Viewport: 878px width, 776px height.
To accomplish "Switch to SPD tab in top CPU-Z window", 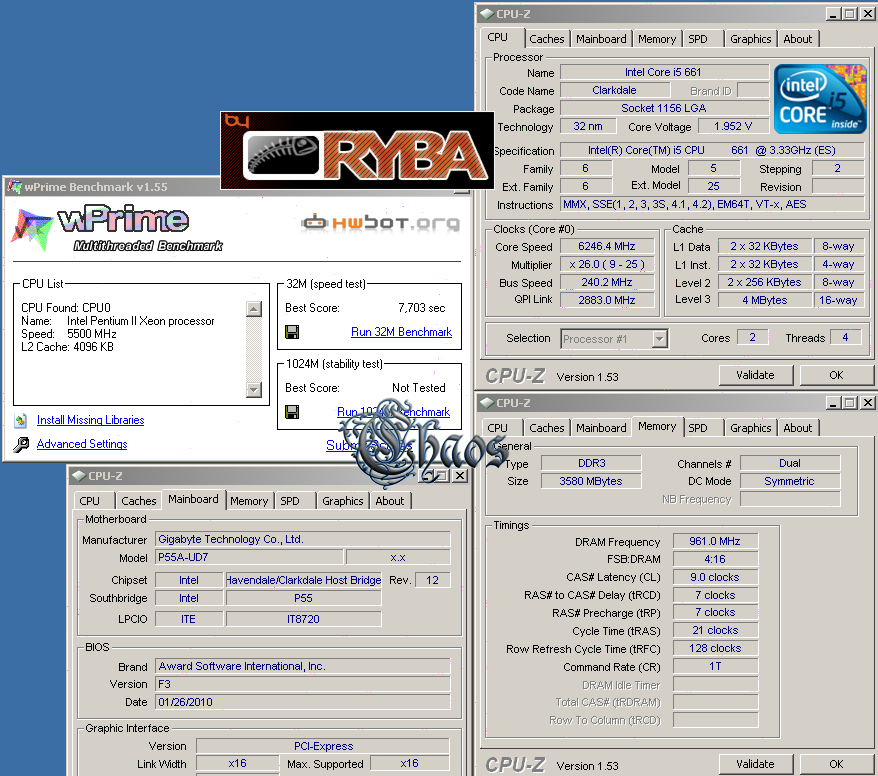I will 698,39.
